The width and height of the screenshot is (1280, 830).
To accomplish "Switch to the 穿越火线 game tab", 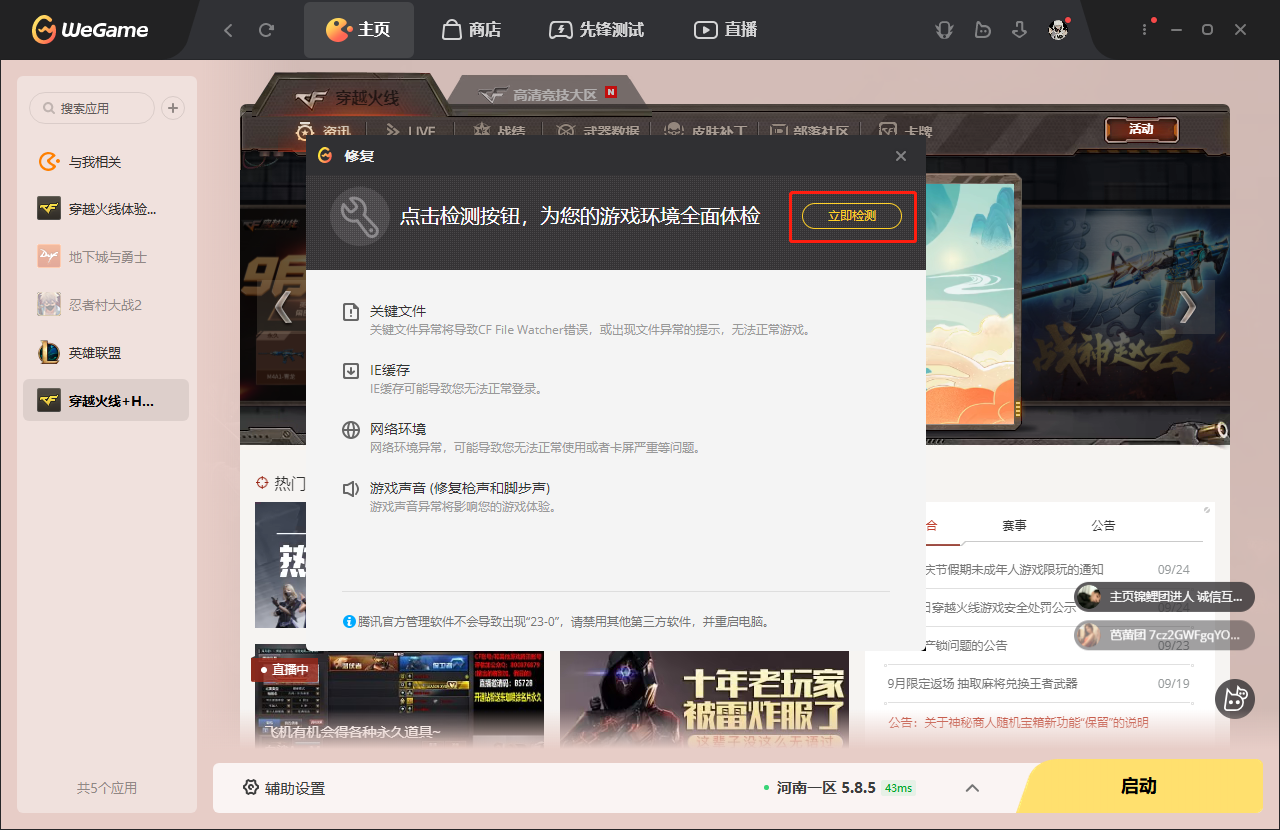I will coord(348,98).
